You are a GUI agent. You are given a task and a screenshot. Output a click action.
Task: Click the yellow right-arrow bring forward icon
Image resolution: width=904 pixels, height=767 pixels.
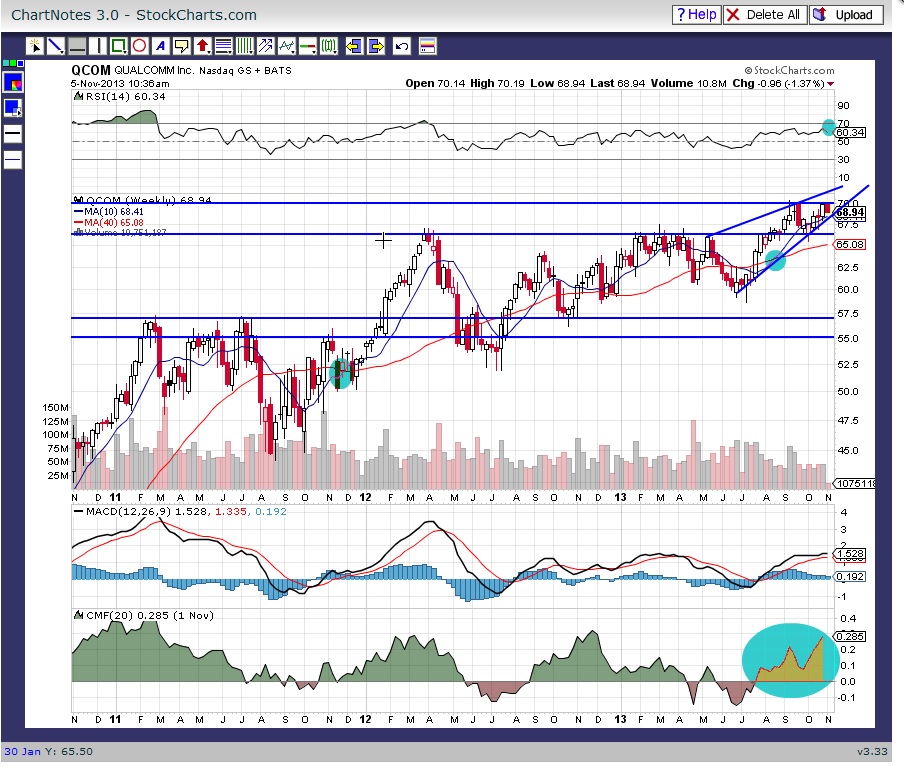pyautogui.click(x=376, y=46)
